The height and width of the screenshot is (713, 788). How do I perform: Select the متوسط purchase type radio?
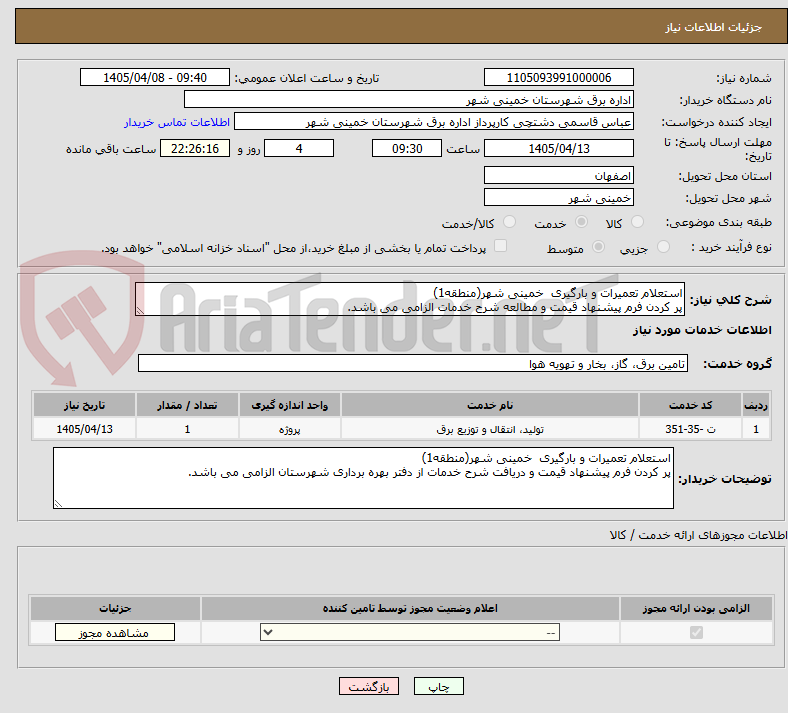598,247
